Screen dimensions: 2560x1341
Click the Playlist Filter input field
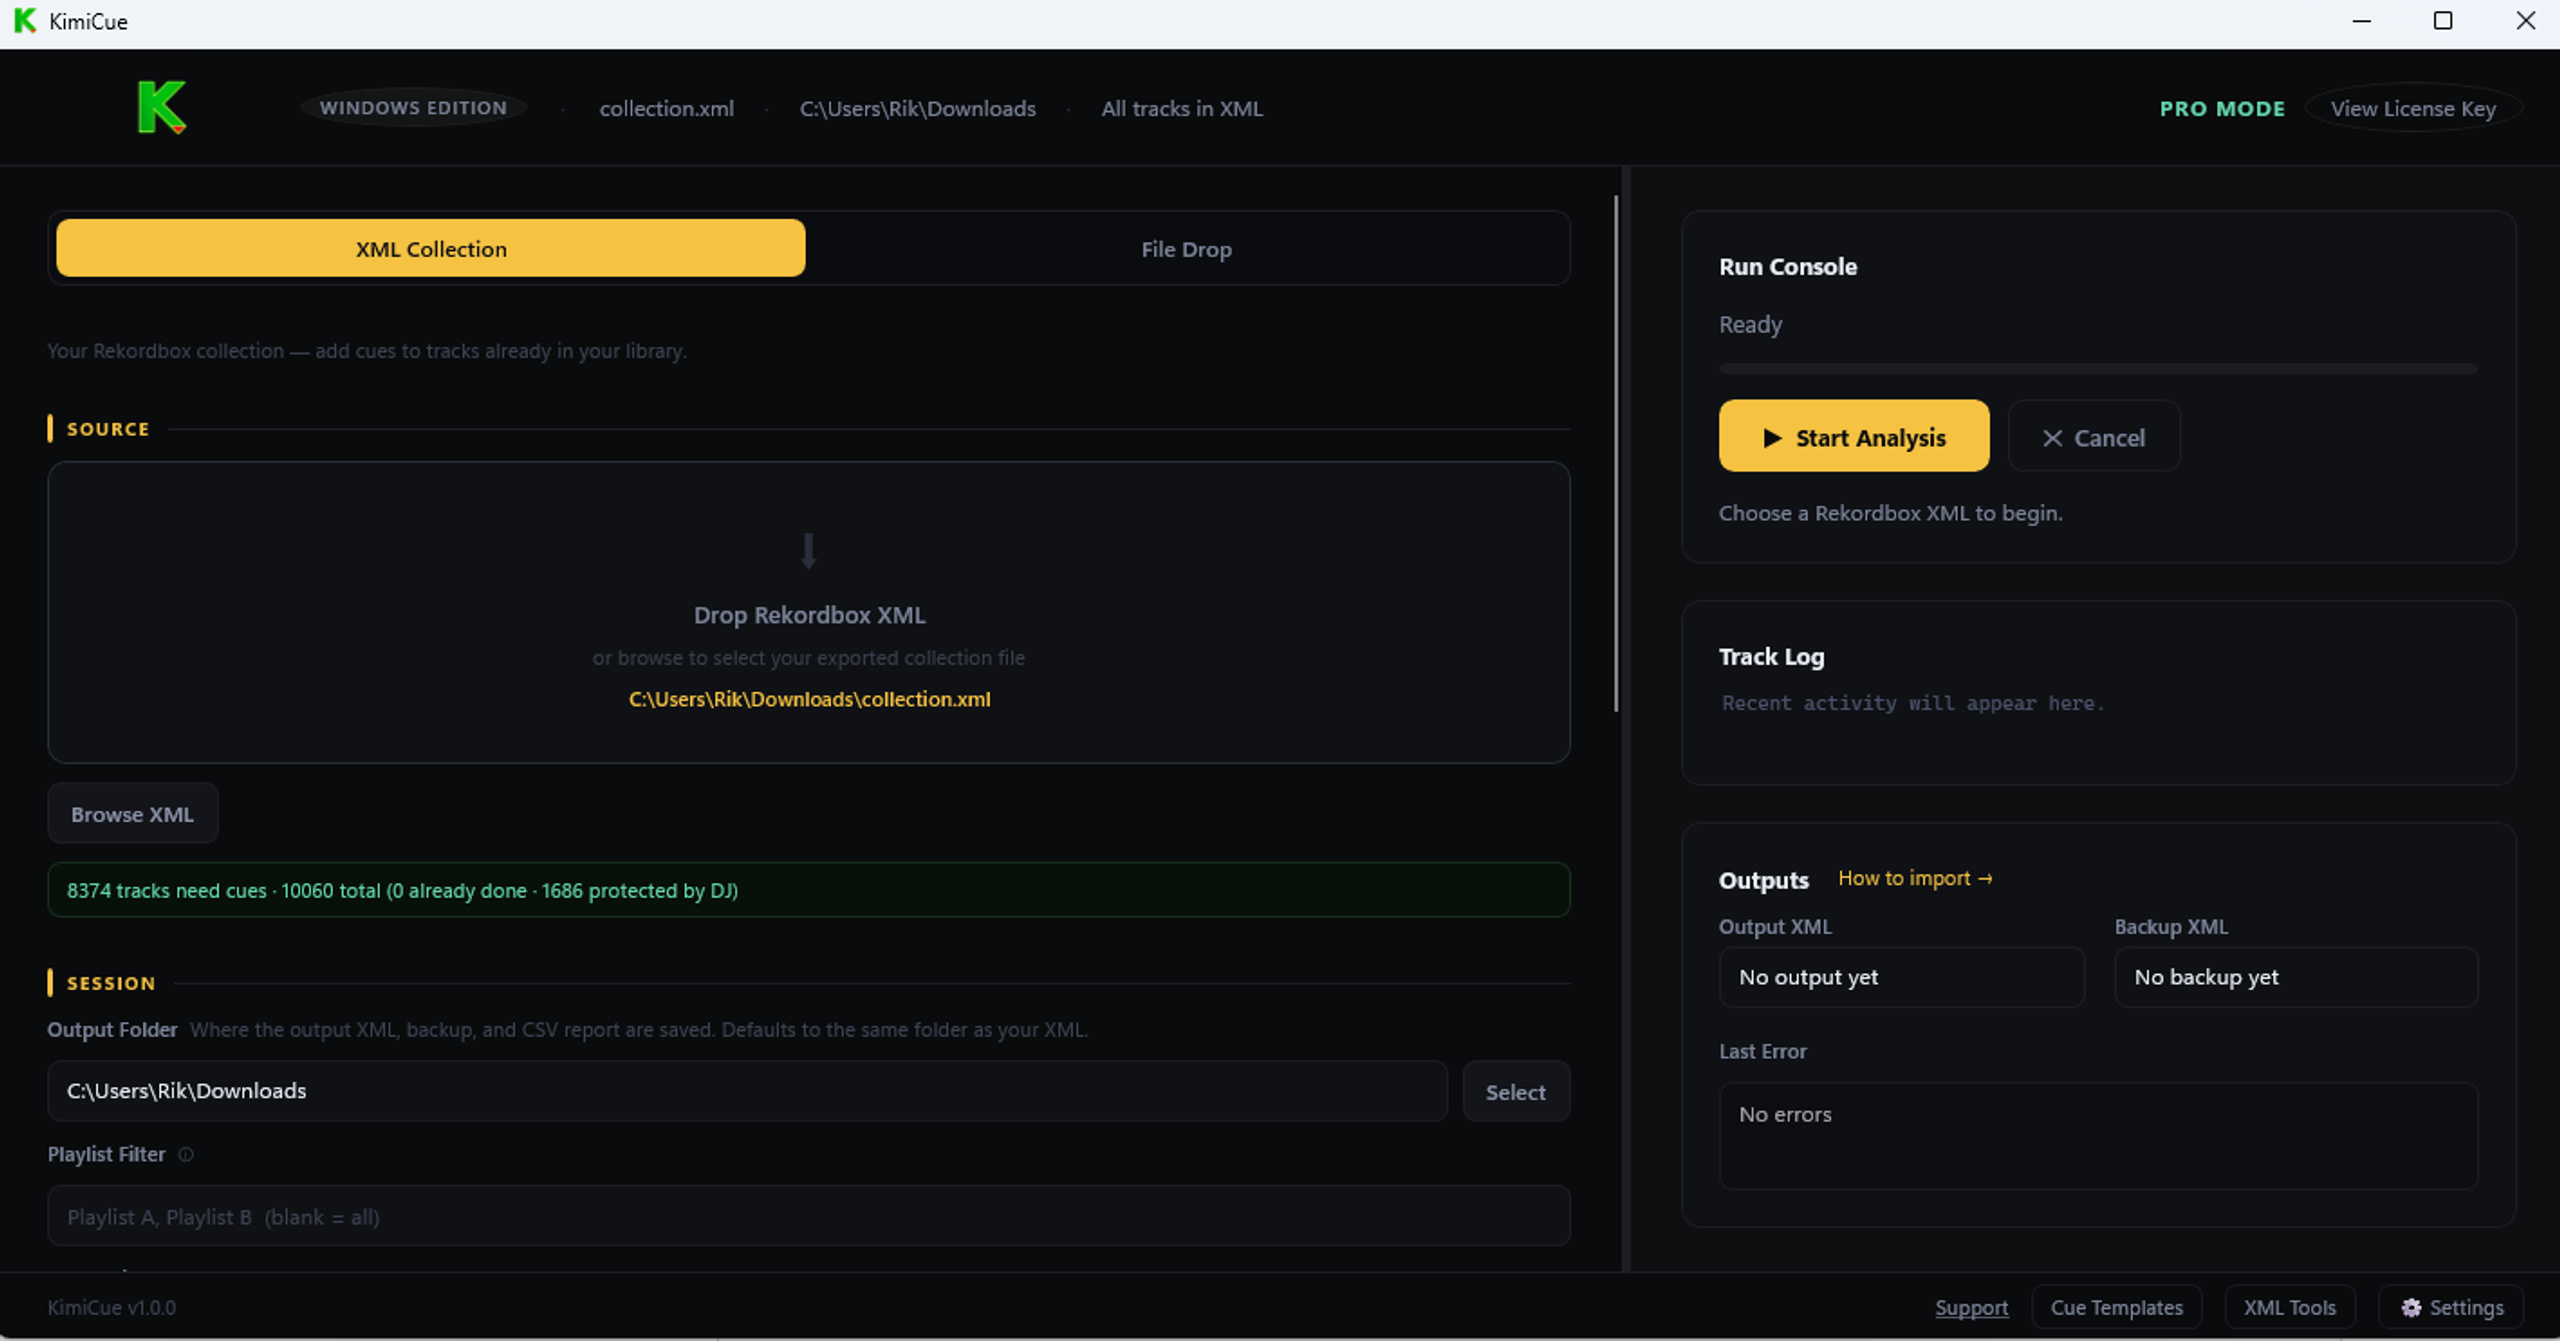coord(809,1216)
